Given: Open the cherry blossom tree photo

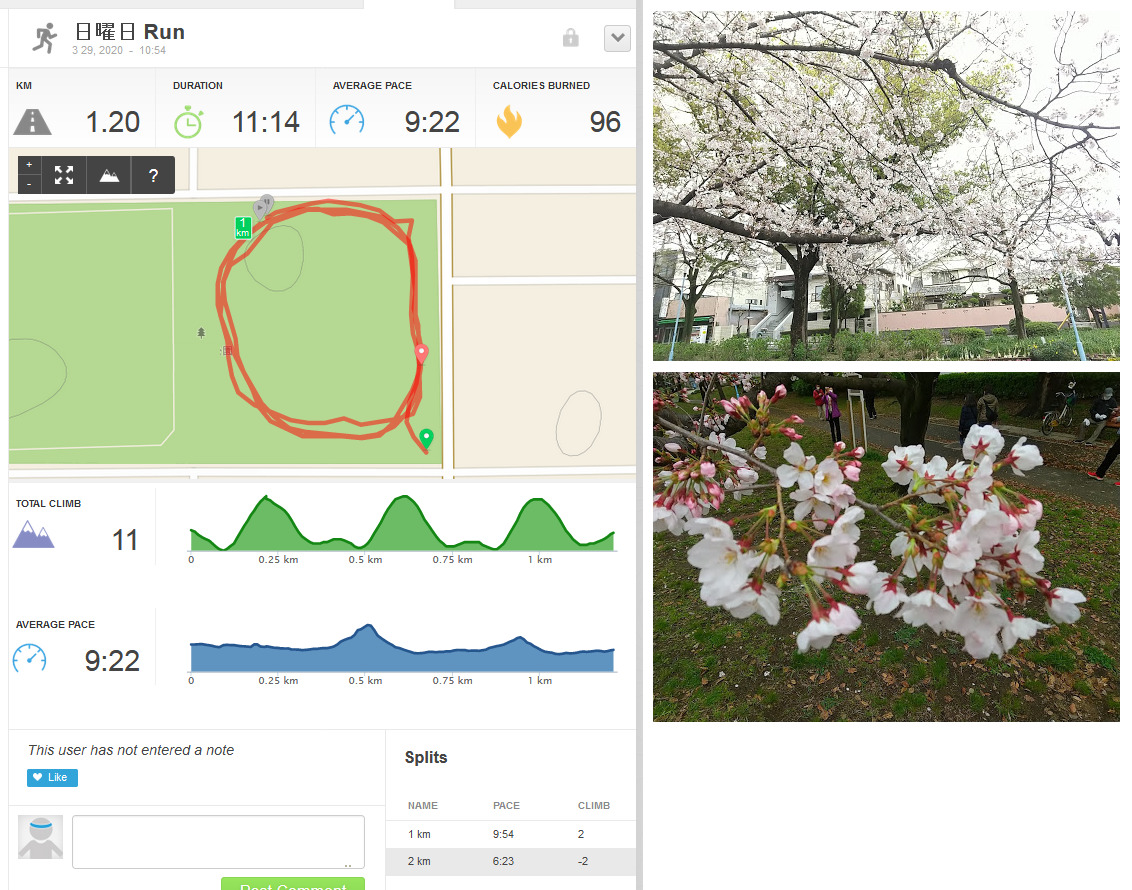Looking at the screenshot, I should 886,186.
